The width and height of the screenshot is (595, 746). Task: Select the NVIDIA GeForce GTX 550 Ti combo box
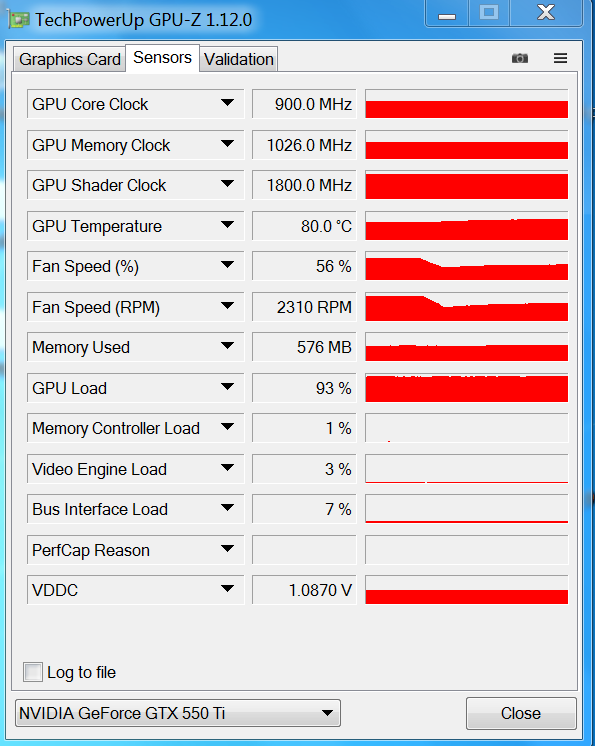pyautogui.click(x=178, y=713)
